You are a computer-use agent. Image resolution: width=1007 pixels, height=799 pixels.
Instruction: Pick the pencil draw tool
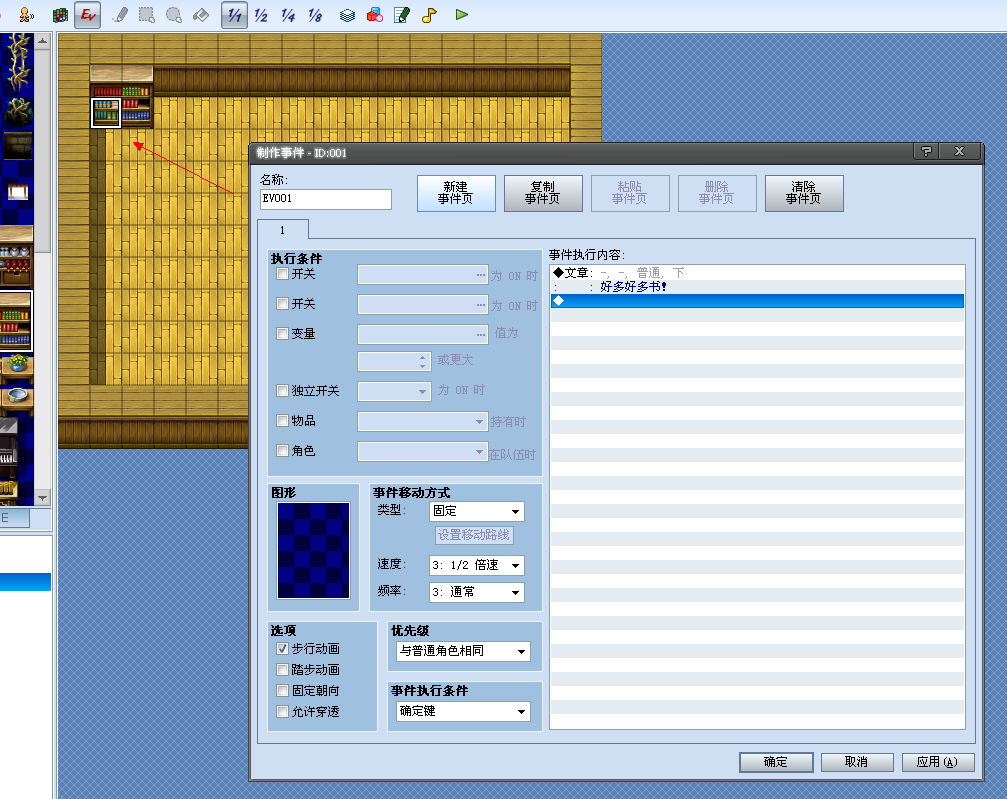[120, 14]
